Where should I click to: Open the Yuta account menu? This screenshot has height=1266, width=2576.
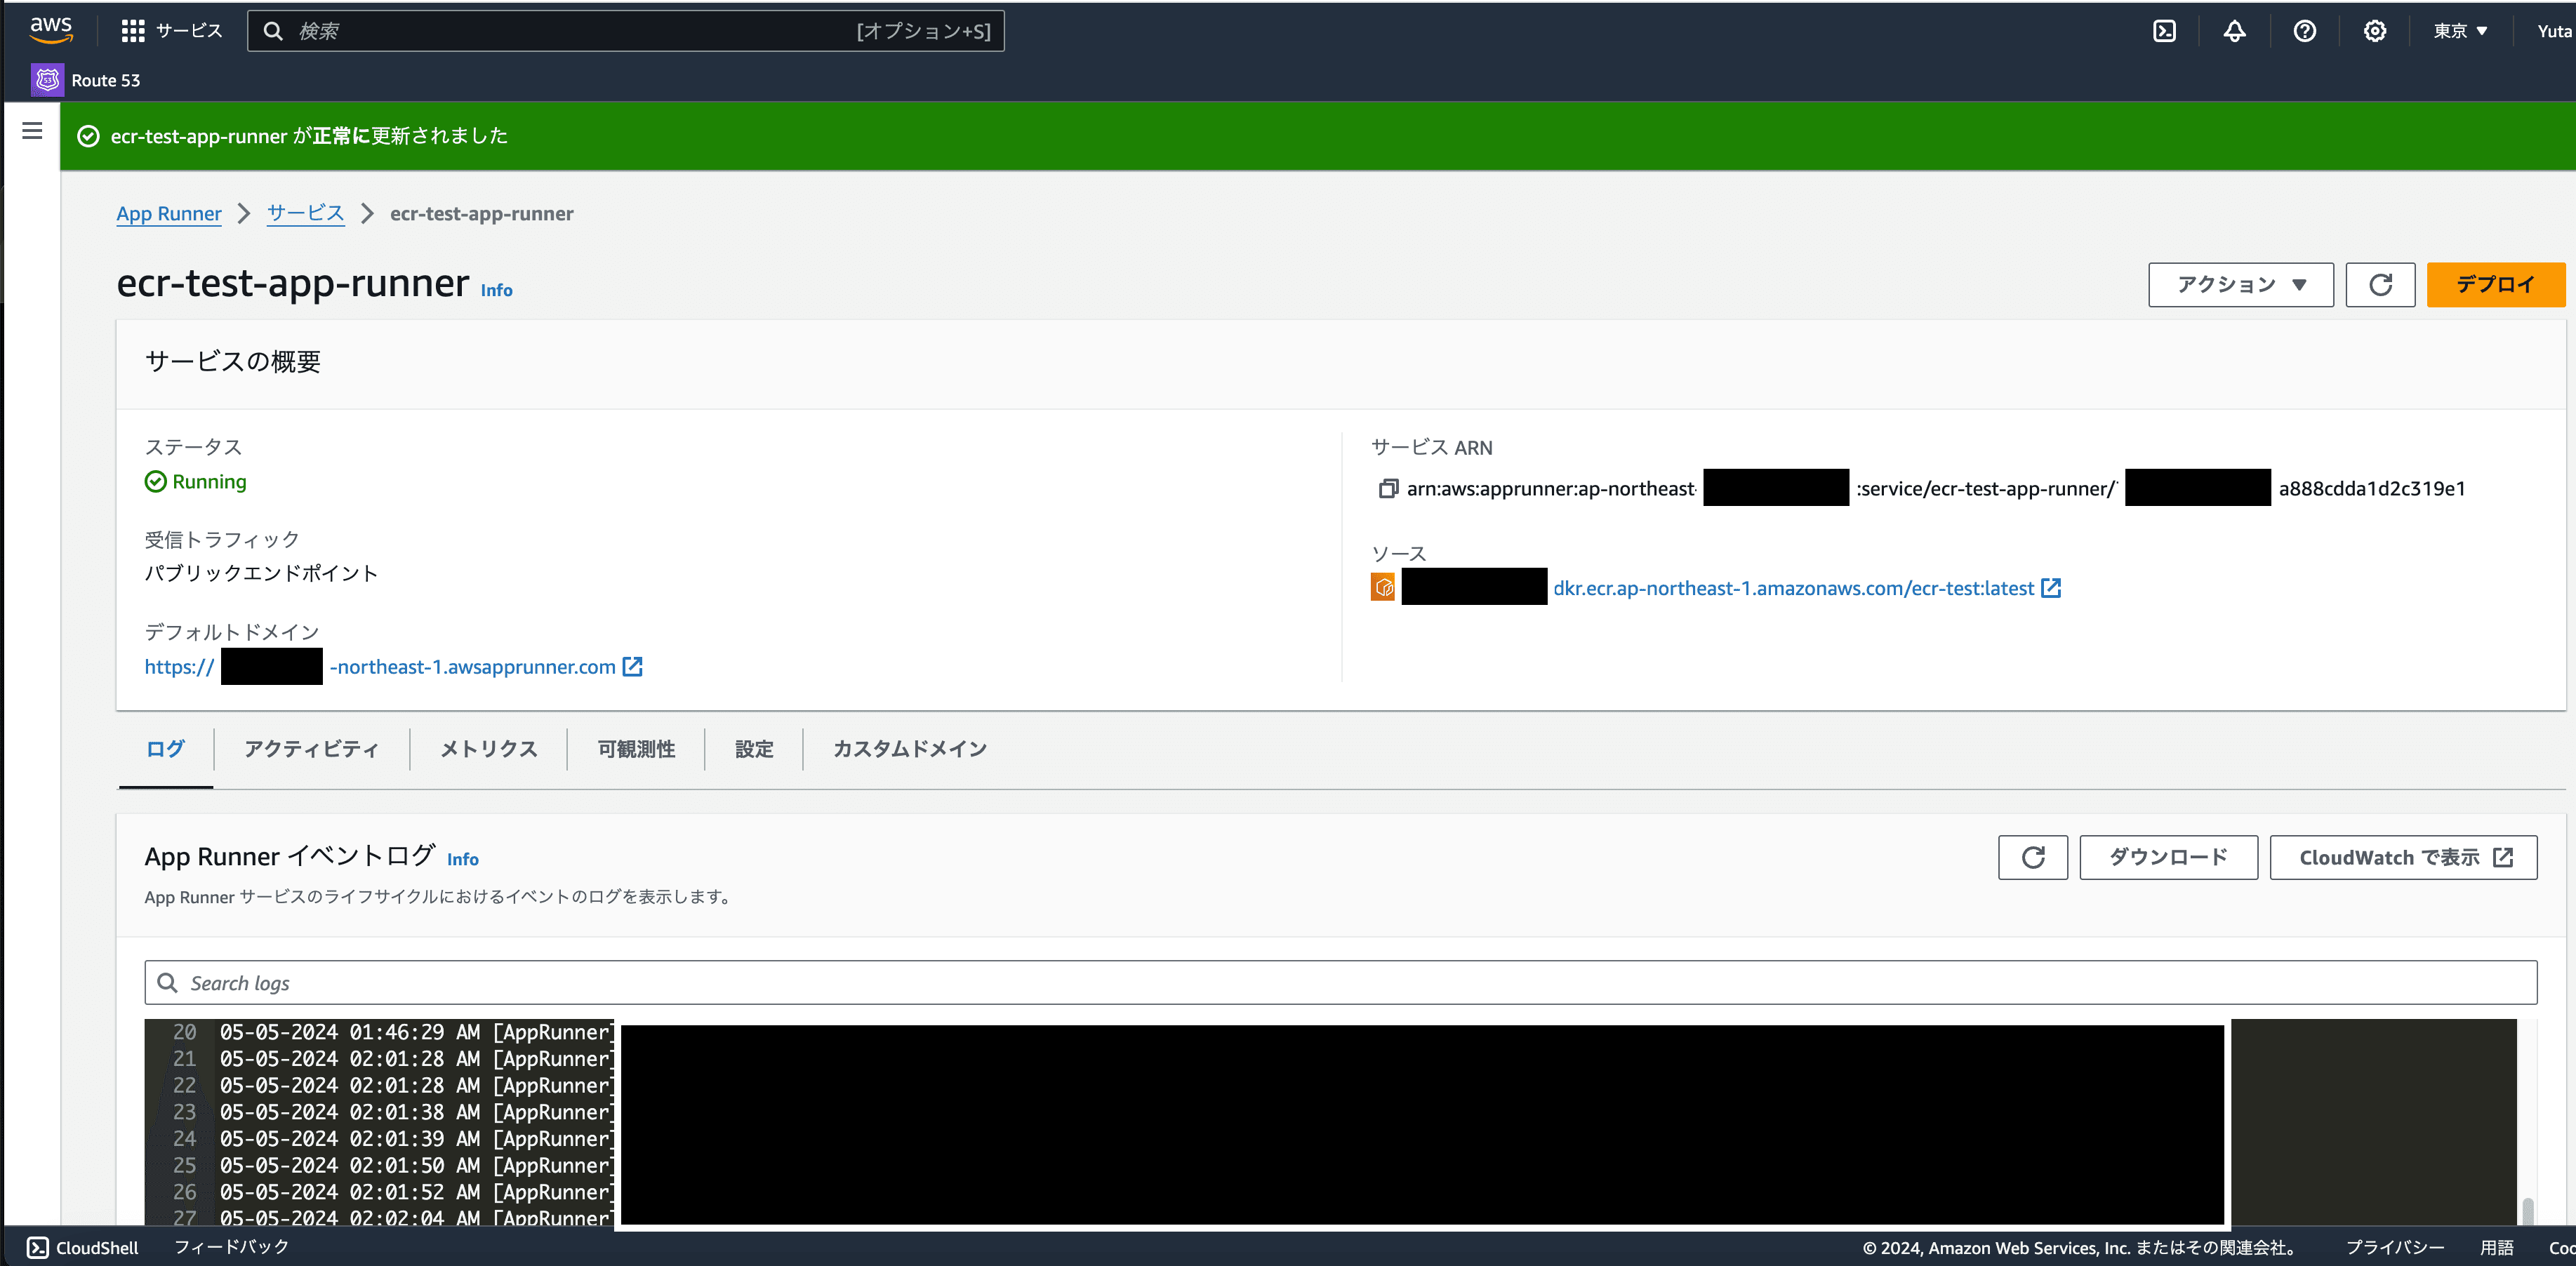tap(2555, 31)
